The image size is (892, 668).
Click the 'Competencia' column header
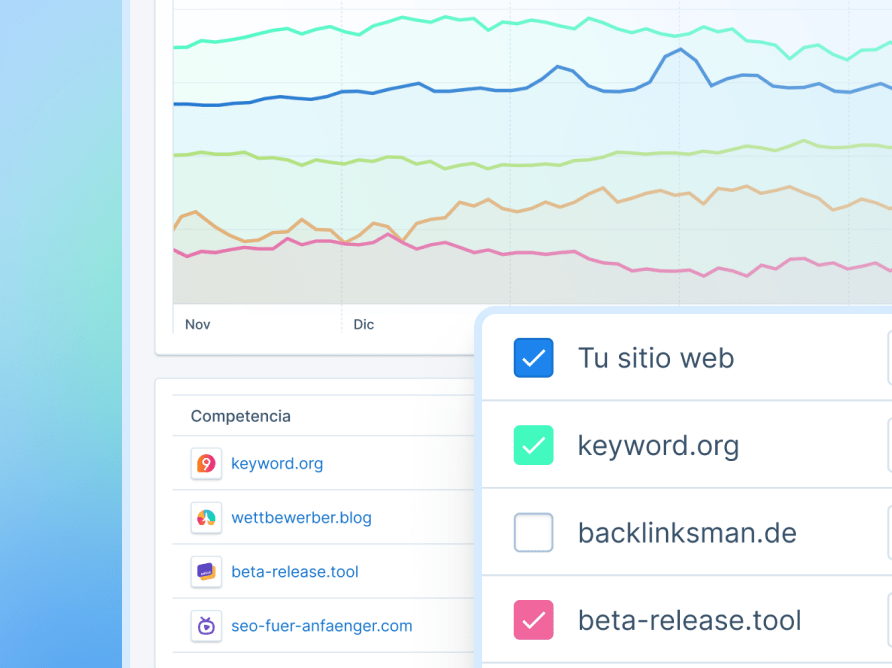click(x=240, y=416)
